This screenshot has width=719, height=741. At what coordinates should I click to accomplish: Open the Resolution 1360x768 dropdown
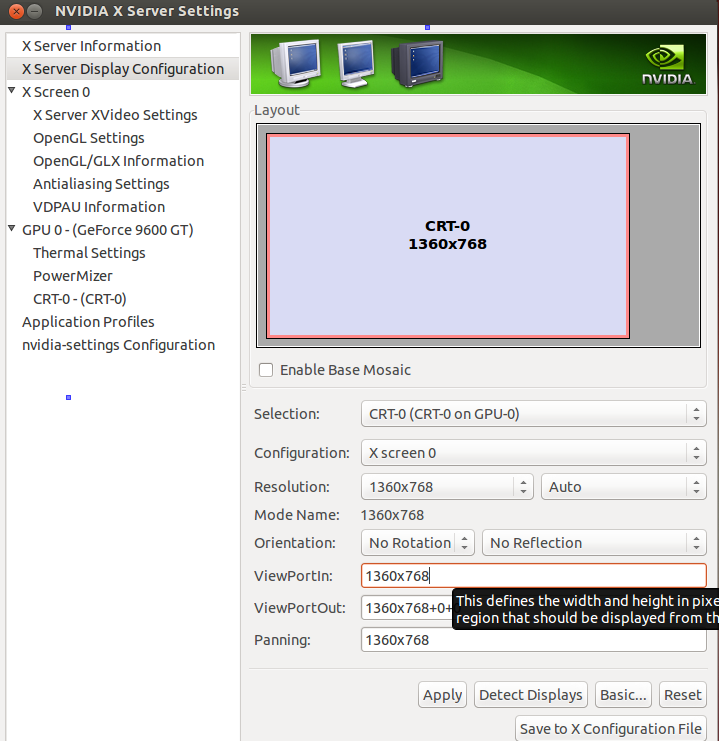point(447,487)
